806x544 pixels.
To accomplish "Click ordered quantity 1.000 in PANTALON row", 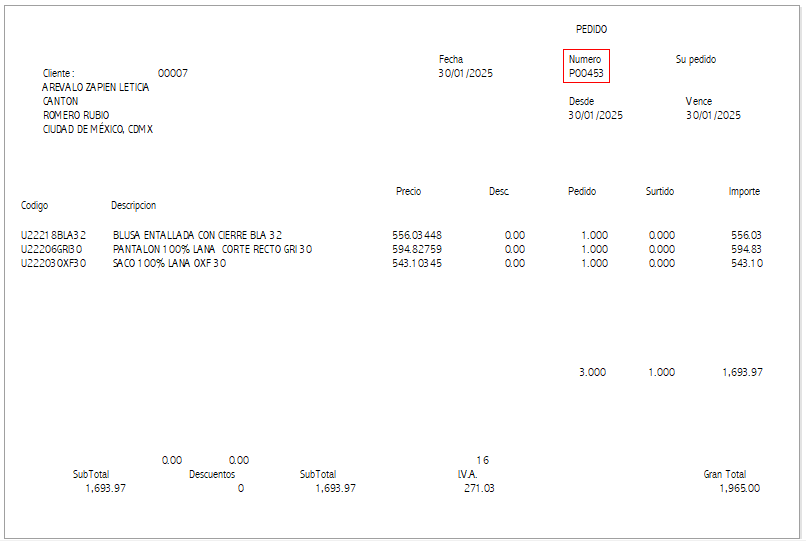I will [595, 249].
